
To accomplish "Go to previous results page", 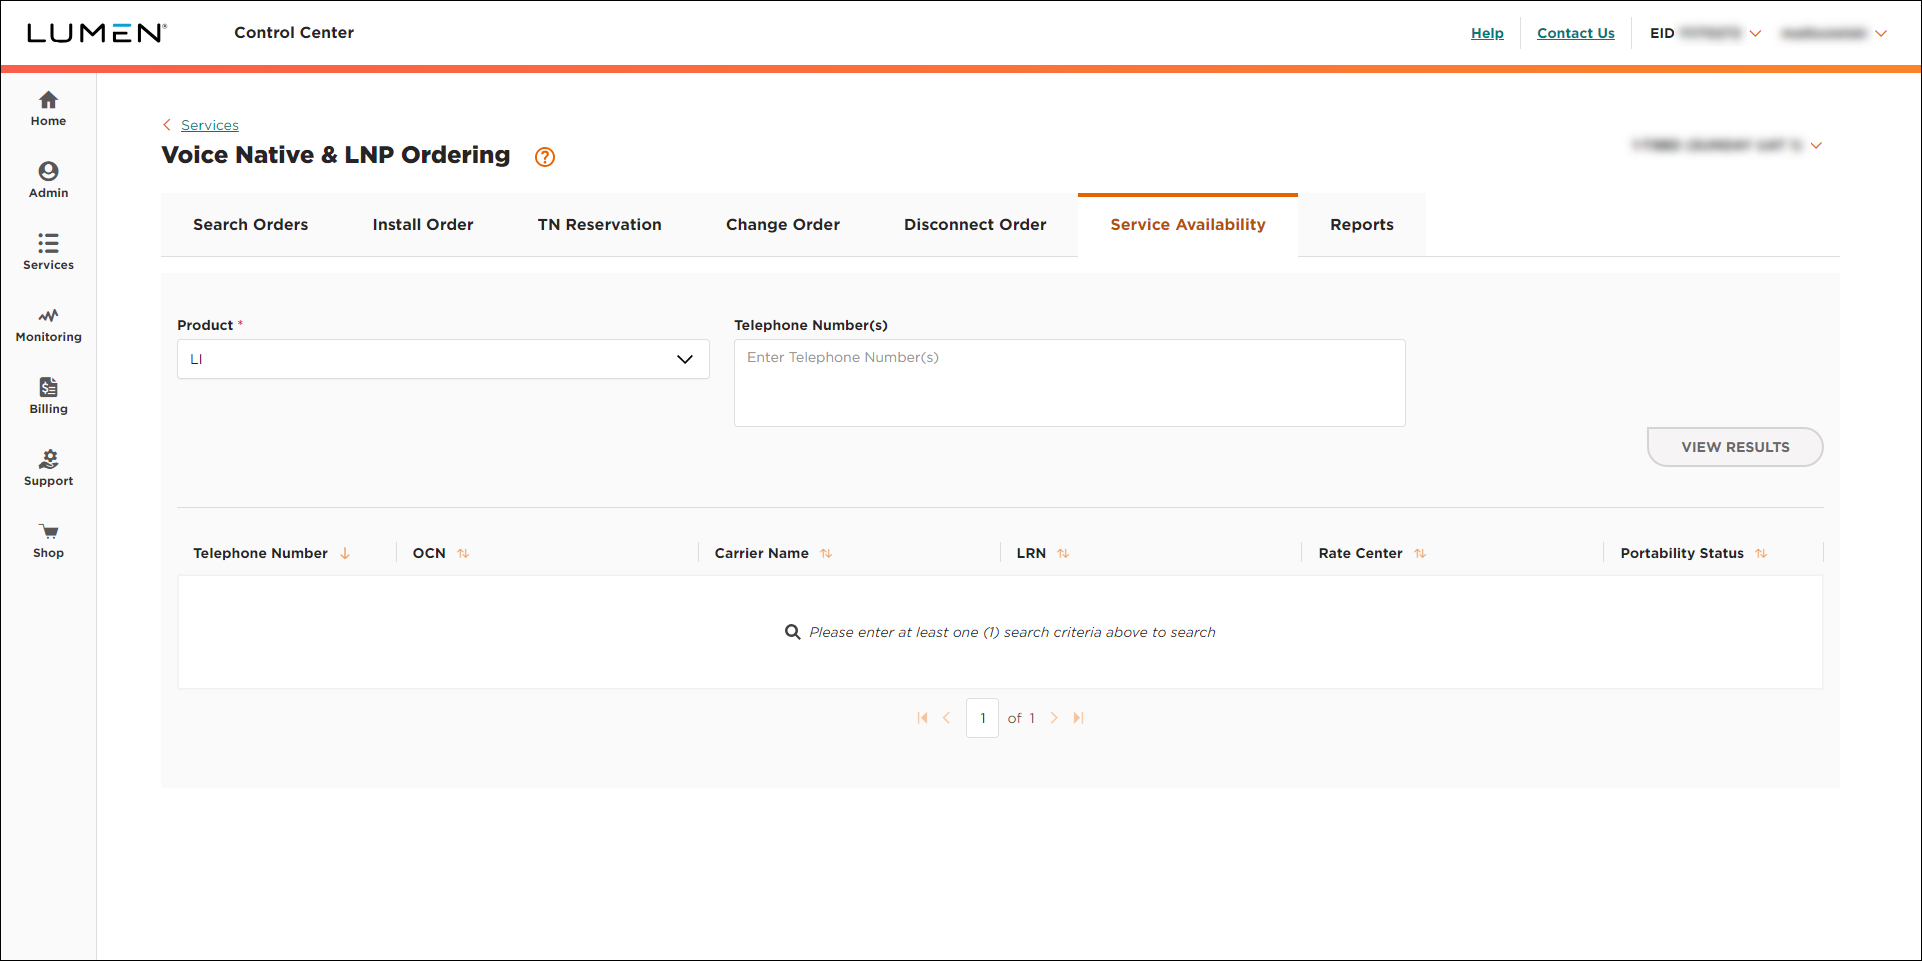I will [x=946, y=718].
